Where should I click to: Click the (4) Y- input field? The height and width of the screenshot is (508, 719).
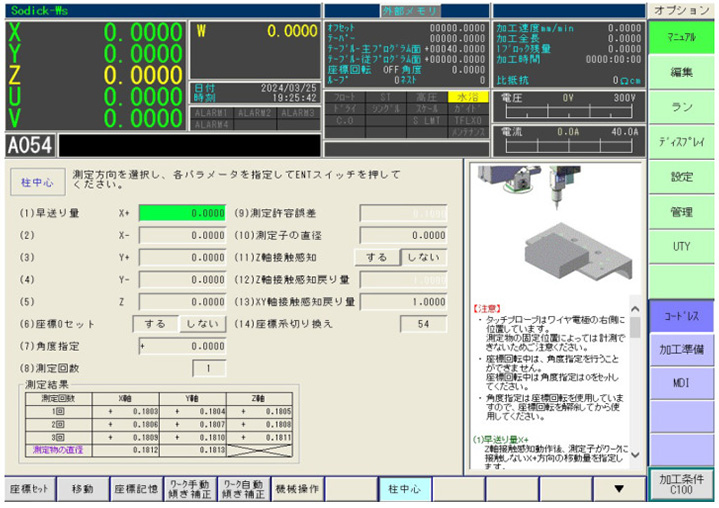click(182, 280)
